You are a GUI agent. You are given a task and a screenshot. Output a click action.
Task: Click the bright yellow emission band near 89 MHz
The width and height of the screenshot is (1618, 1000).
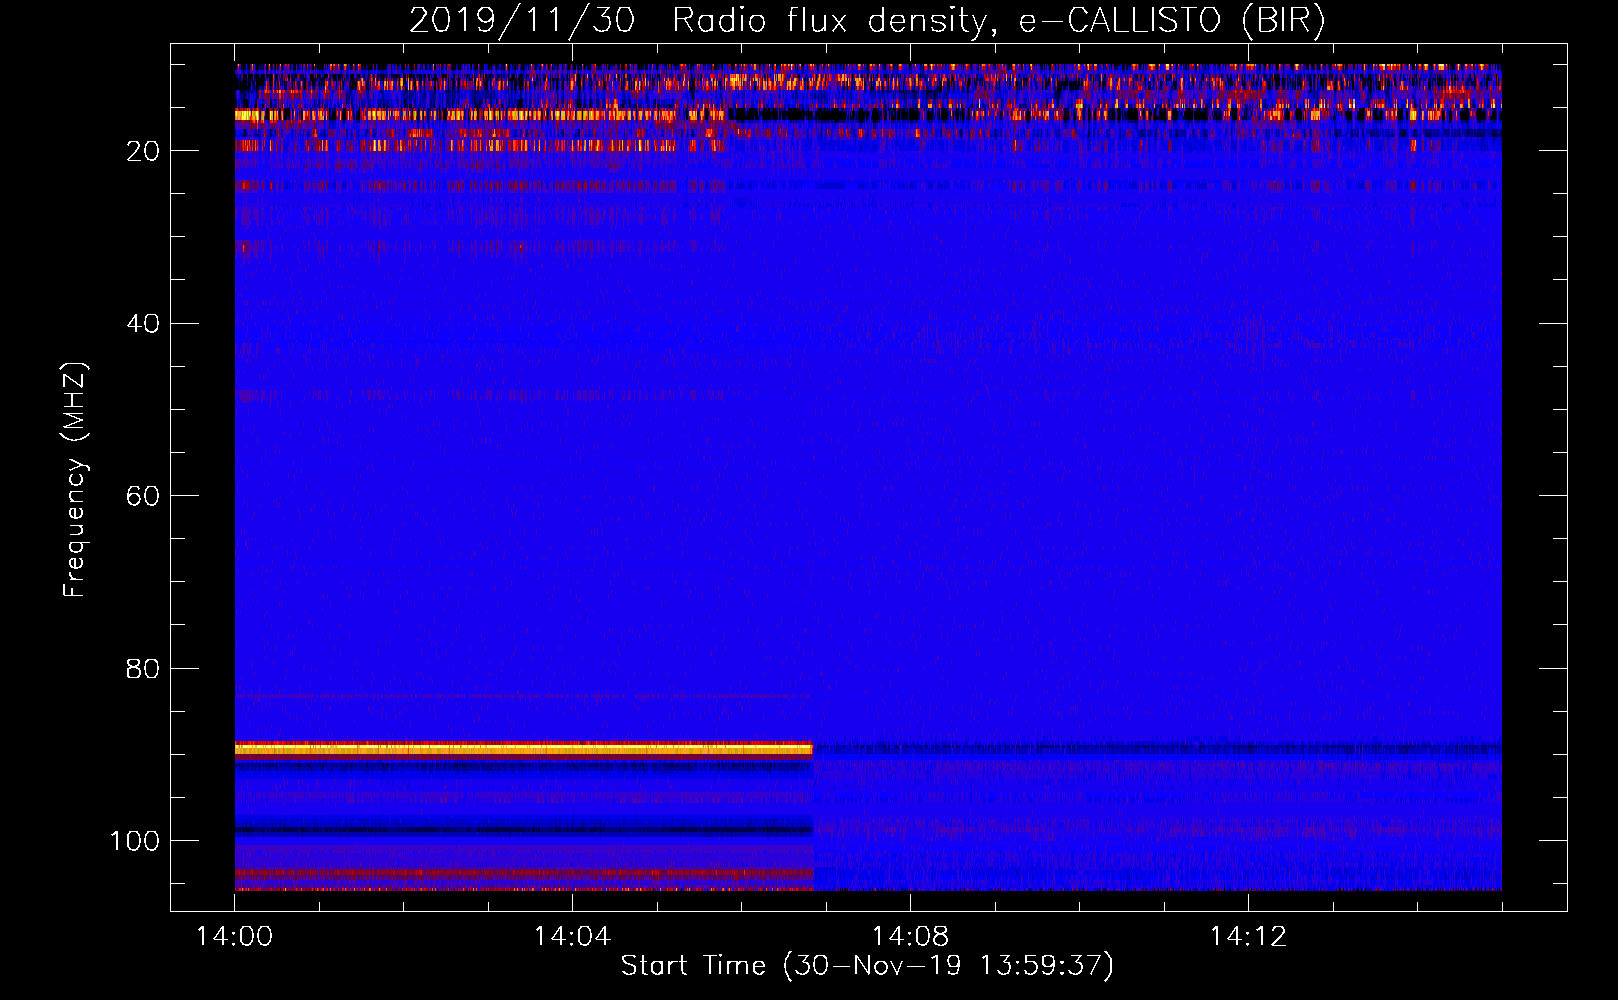tap(524, 749)
